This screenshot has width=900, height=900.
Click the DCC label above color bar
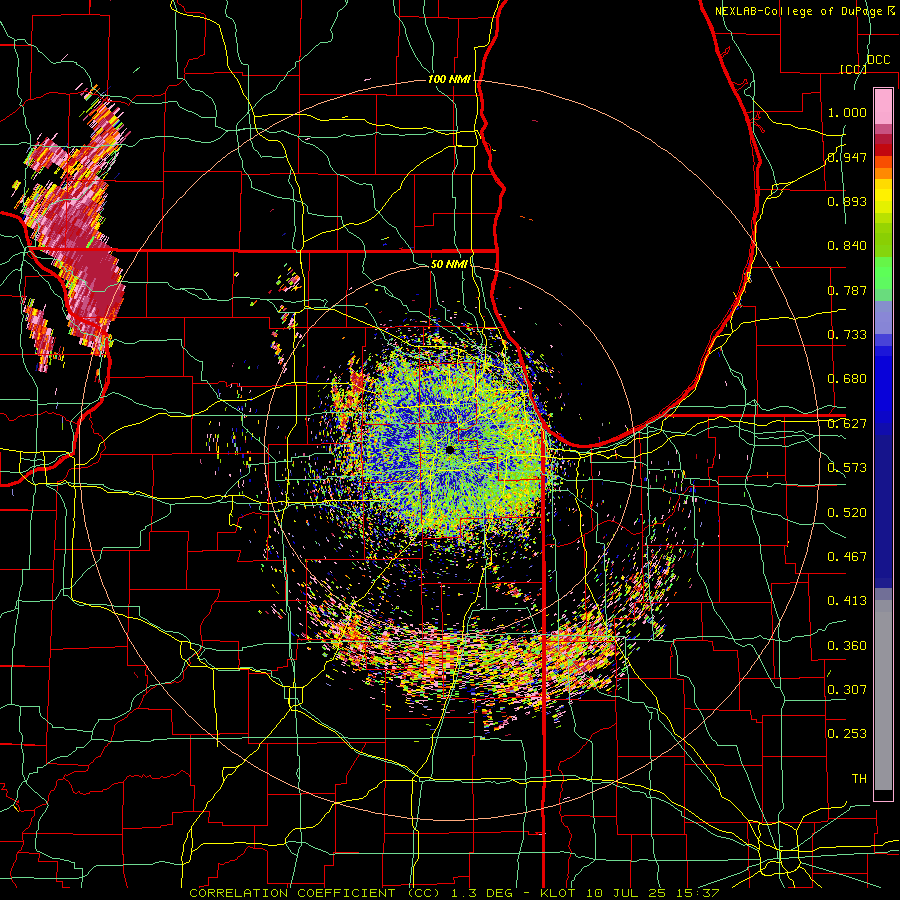[x=879, y=60]
